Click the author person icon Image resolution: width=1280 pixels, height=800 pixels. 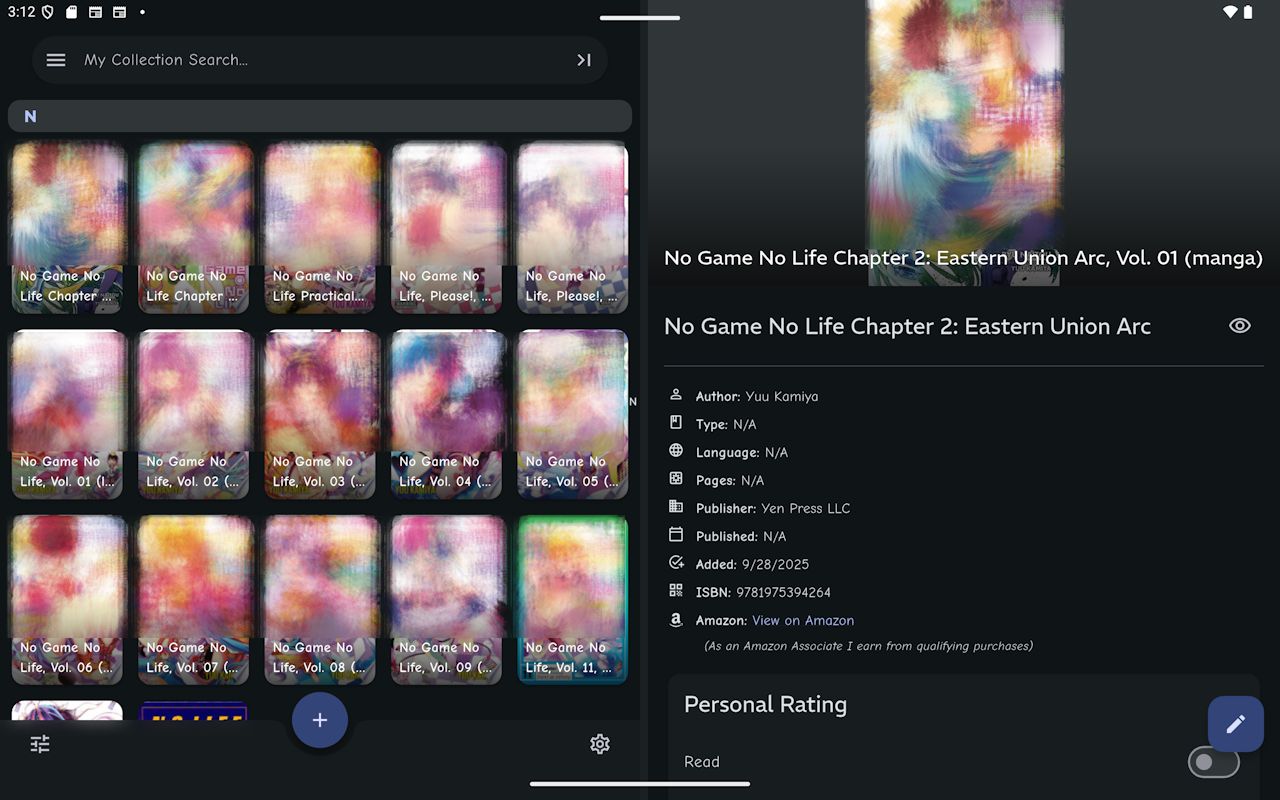pyautogui.click(x=677, y=395)
